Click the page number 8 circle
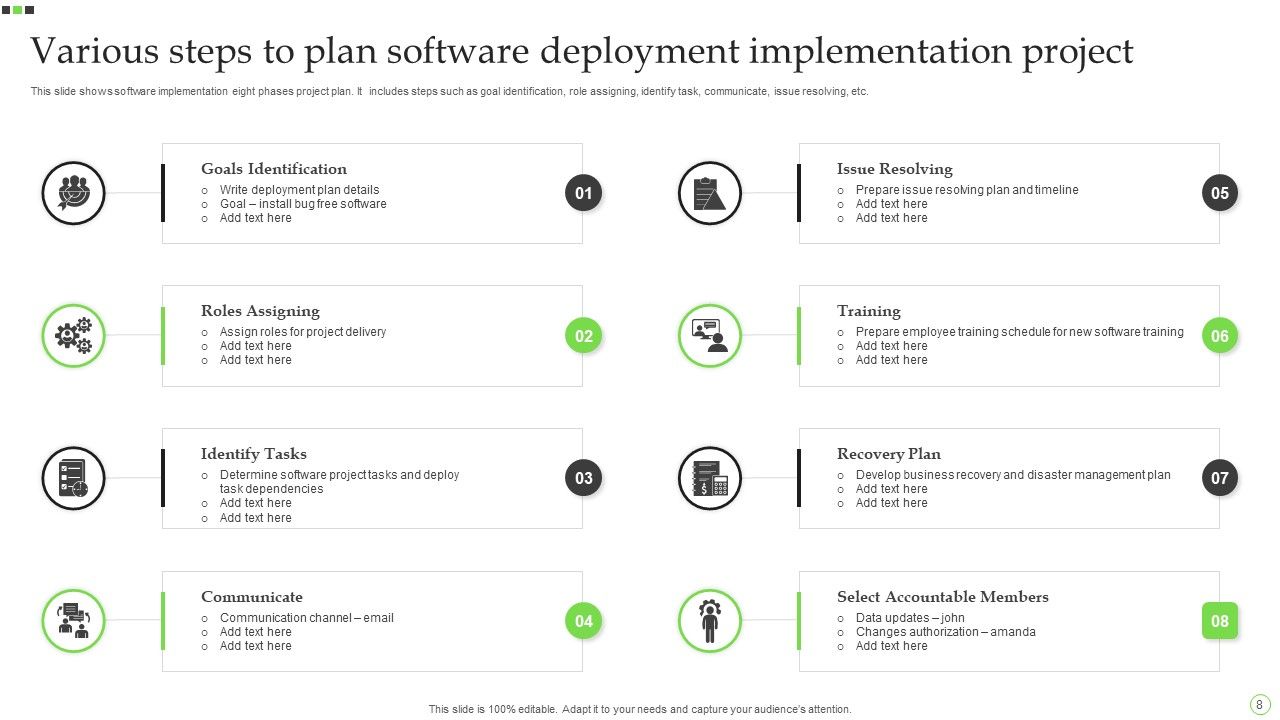 click(1258, 703)
